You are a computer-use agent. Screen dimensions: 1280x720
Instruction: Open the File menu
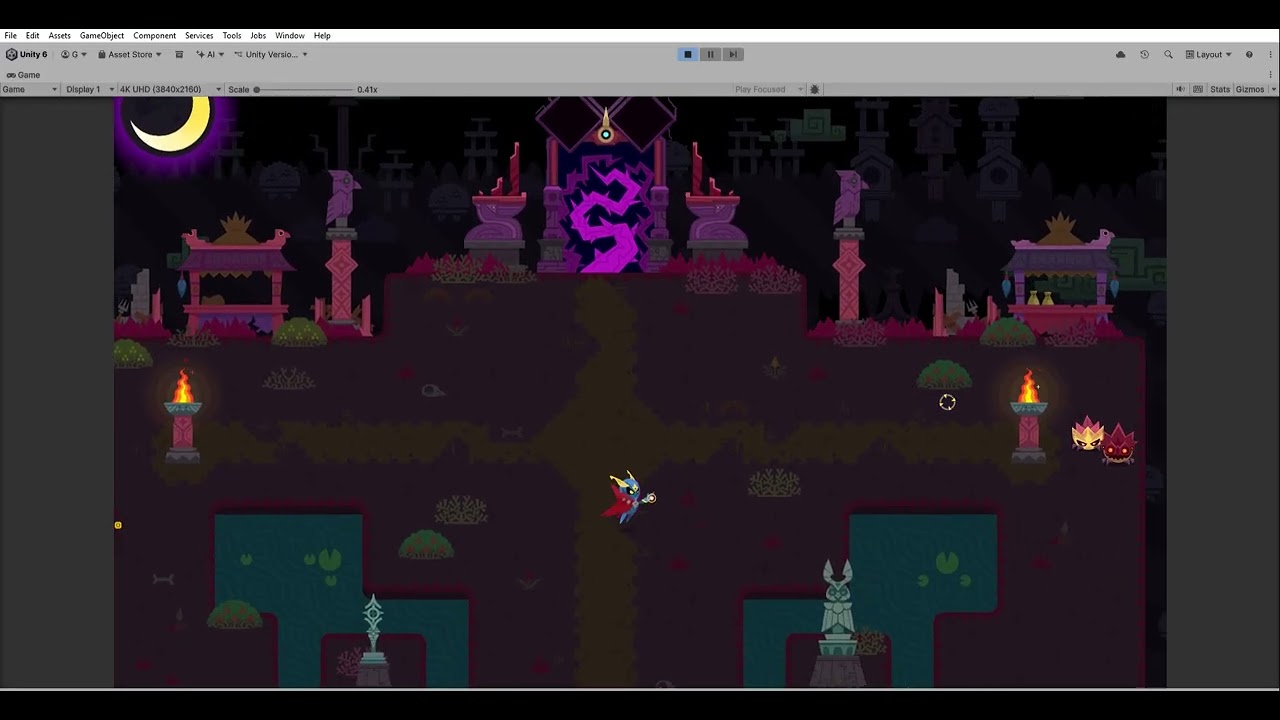click(10, 35)
